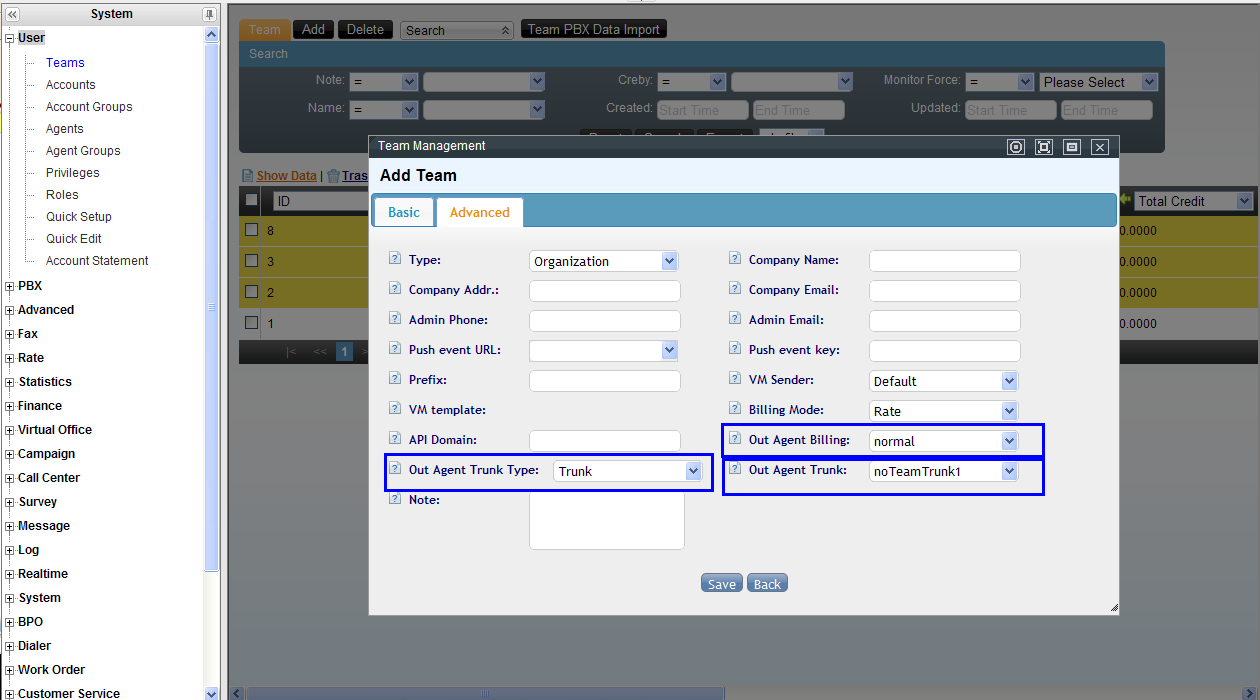Click the help icon beside Type field
This screenshot has height=700, width=1260.
coord(394,259)
